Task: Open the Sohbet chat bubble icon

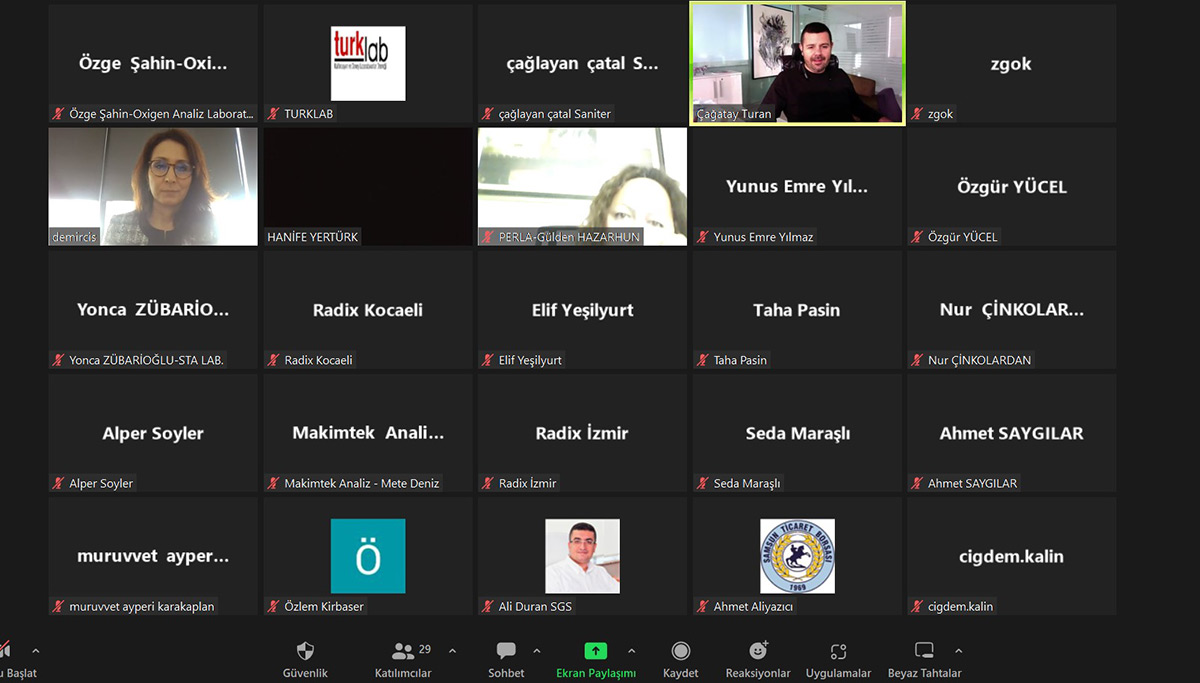Action: point(506,652)
